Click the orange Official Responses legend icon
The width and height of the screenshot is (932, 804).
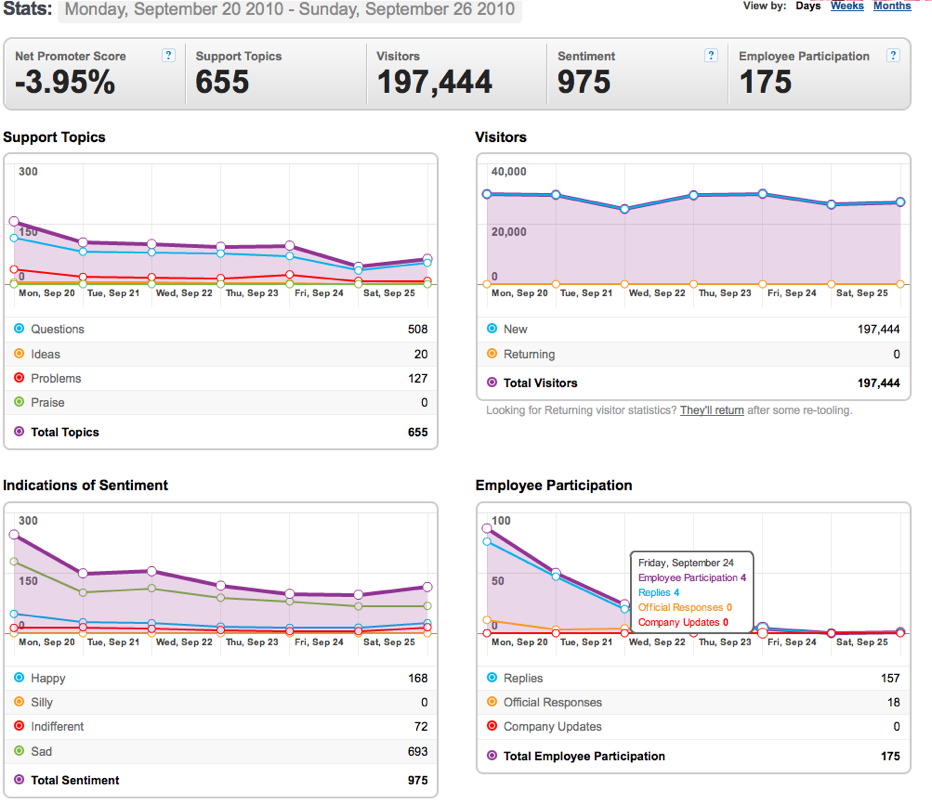tap(492, 701)
